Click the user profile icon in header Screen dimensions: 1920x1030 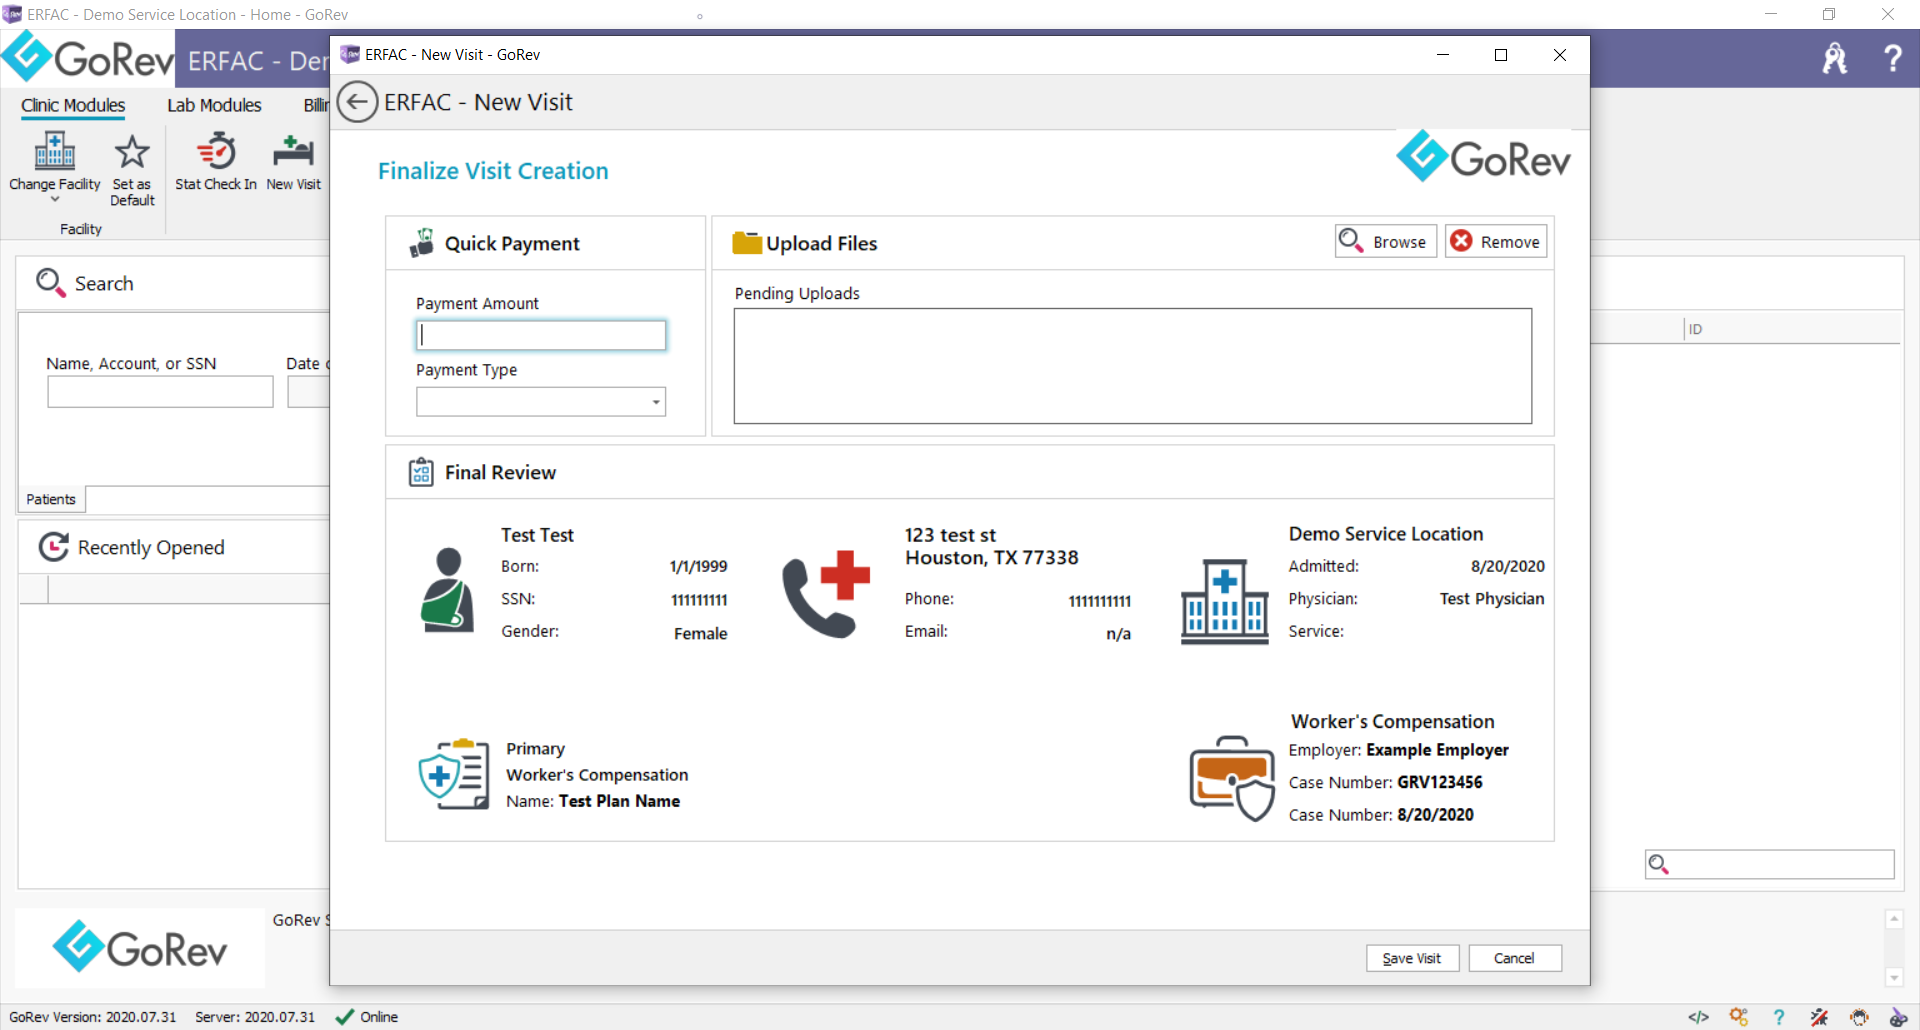point(1835,59)
